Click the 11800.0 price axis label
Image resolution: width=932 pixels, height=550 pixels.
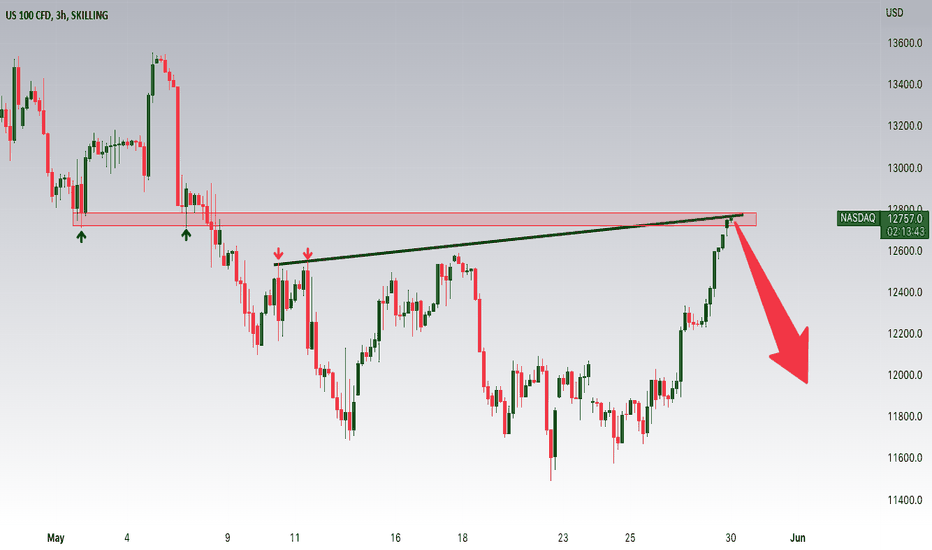(x=905, y=417)
